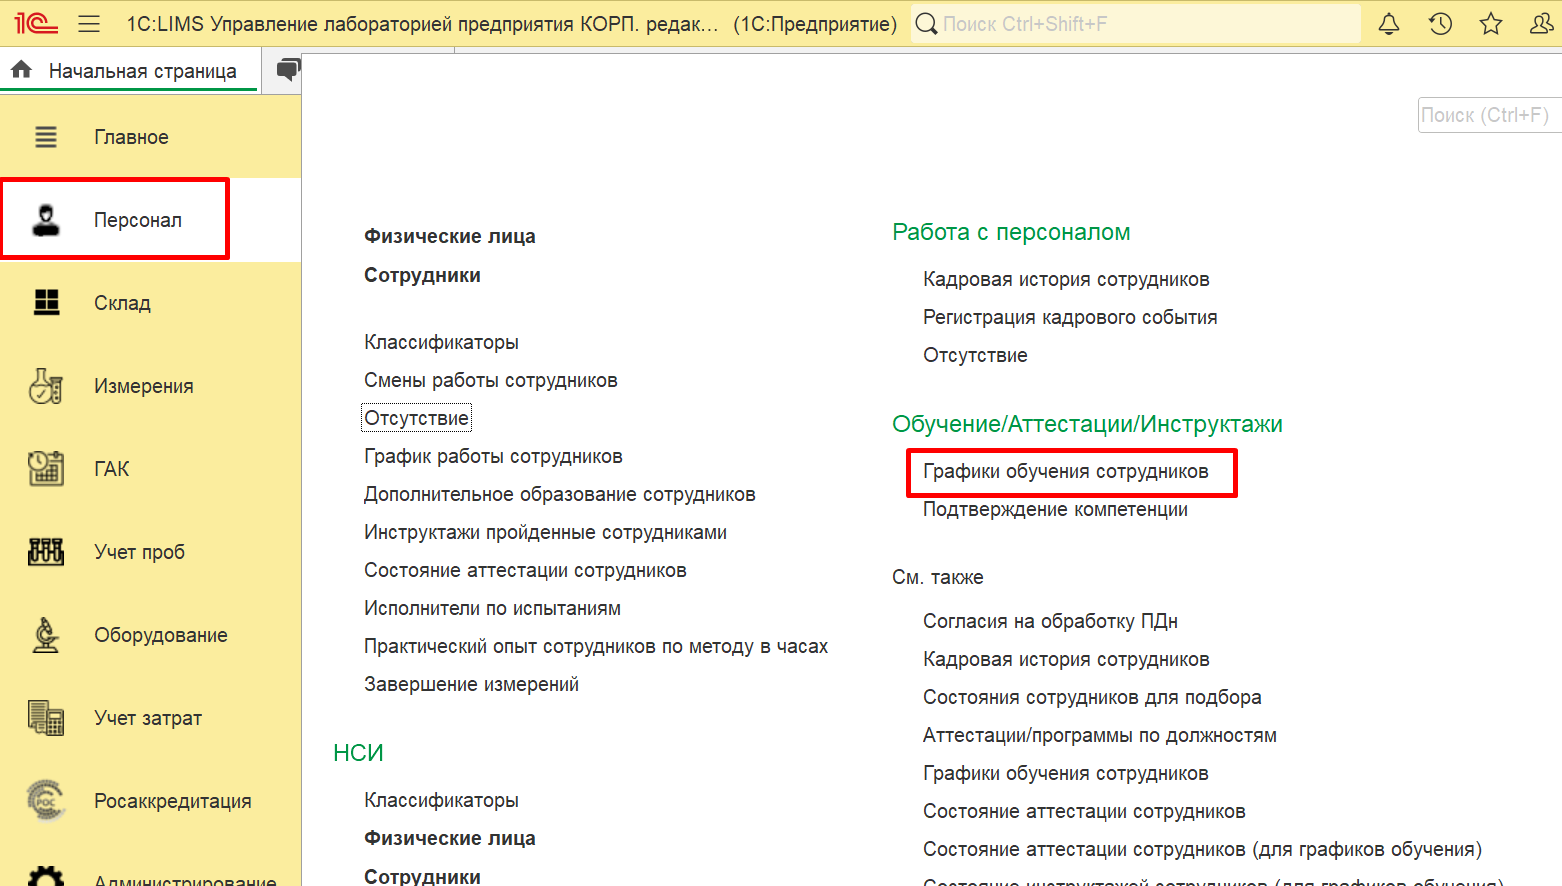Open Смены работы сотрудников
The height and width of the screenshot is (886, 1562).
point(491,380)
